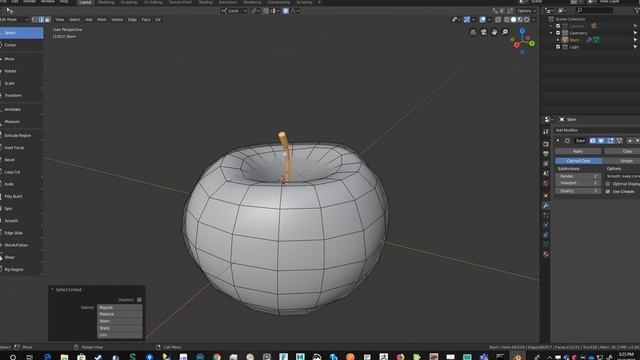Switch to vertex select mode

34,20
